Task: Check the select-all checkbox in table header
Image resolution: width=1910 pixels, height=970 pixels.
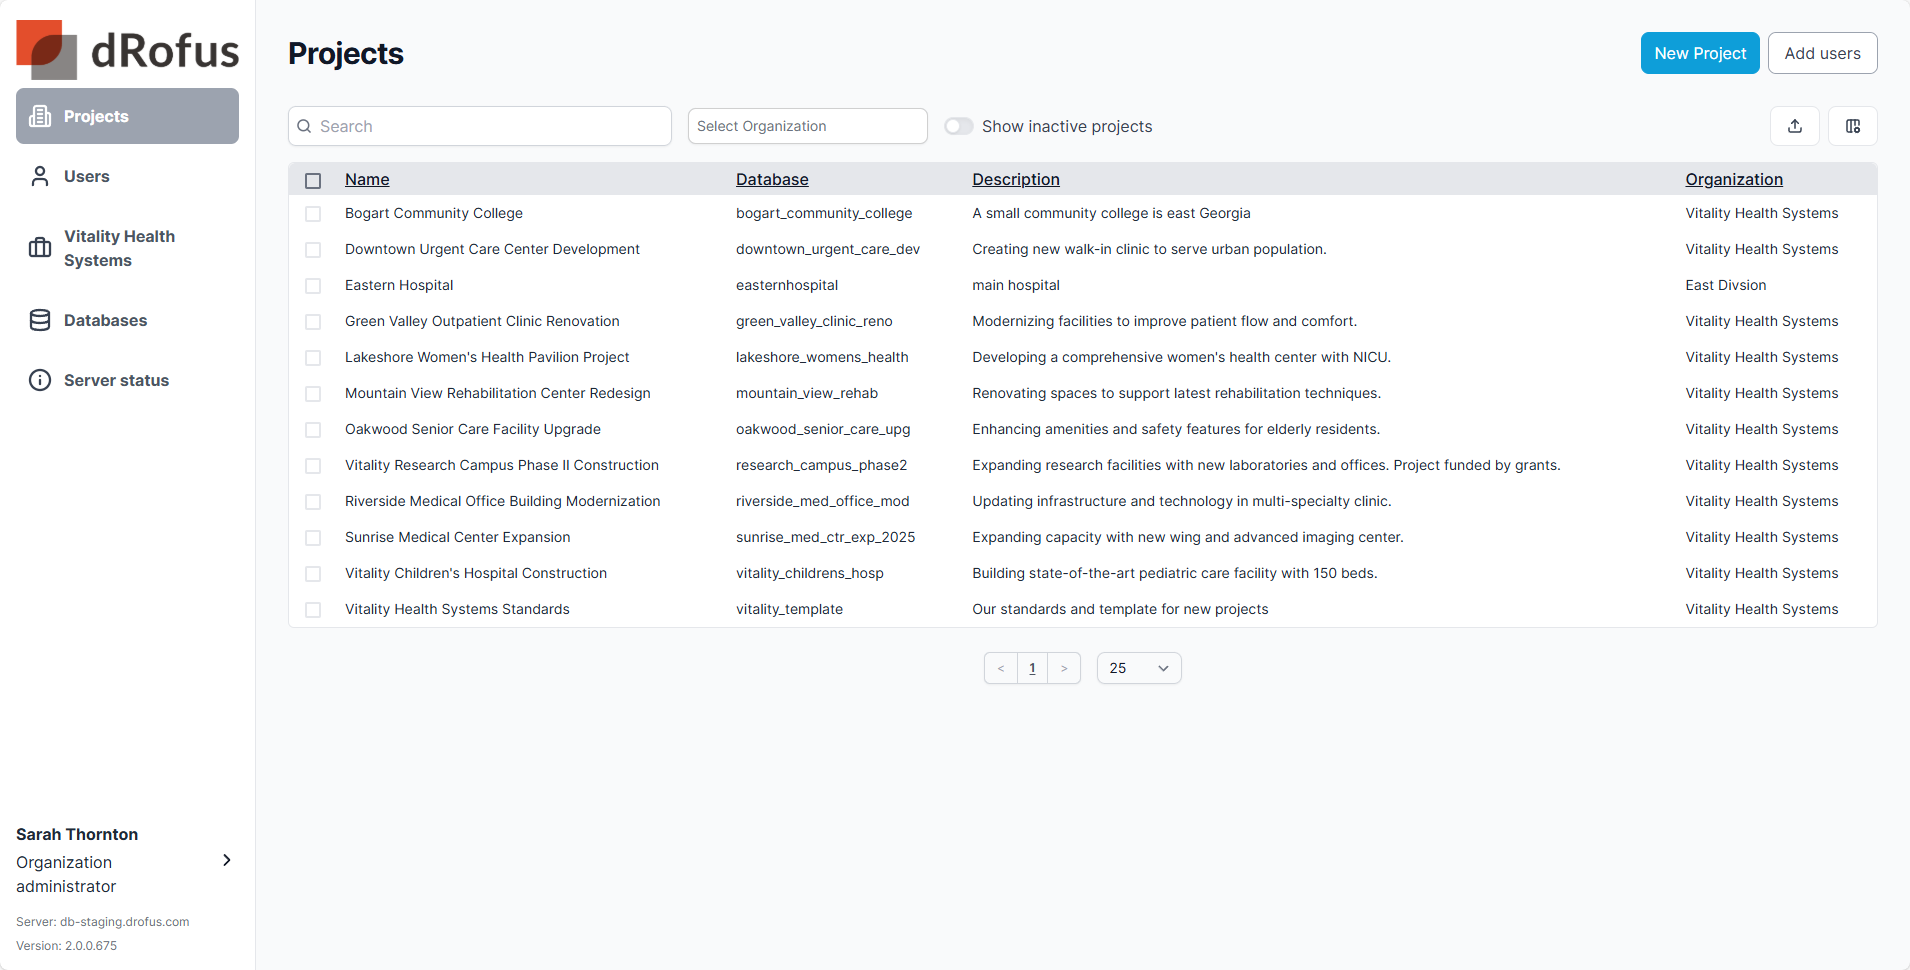Action: tap(313, 181)
